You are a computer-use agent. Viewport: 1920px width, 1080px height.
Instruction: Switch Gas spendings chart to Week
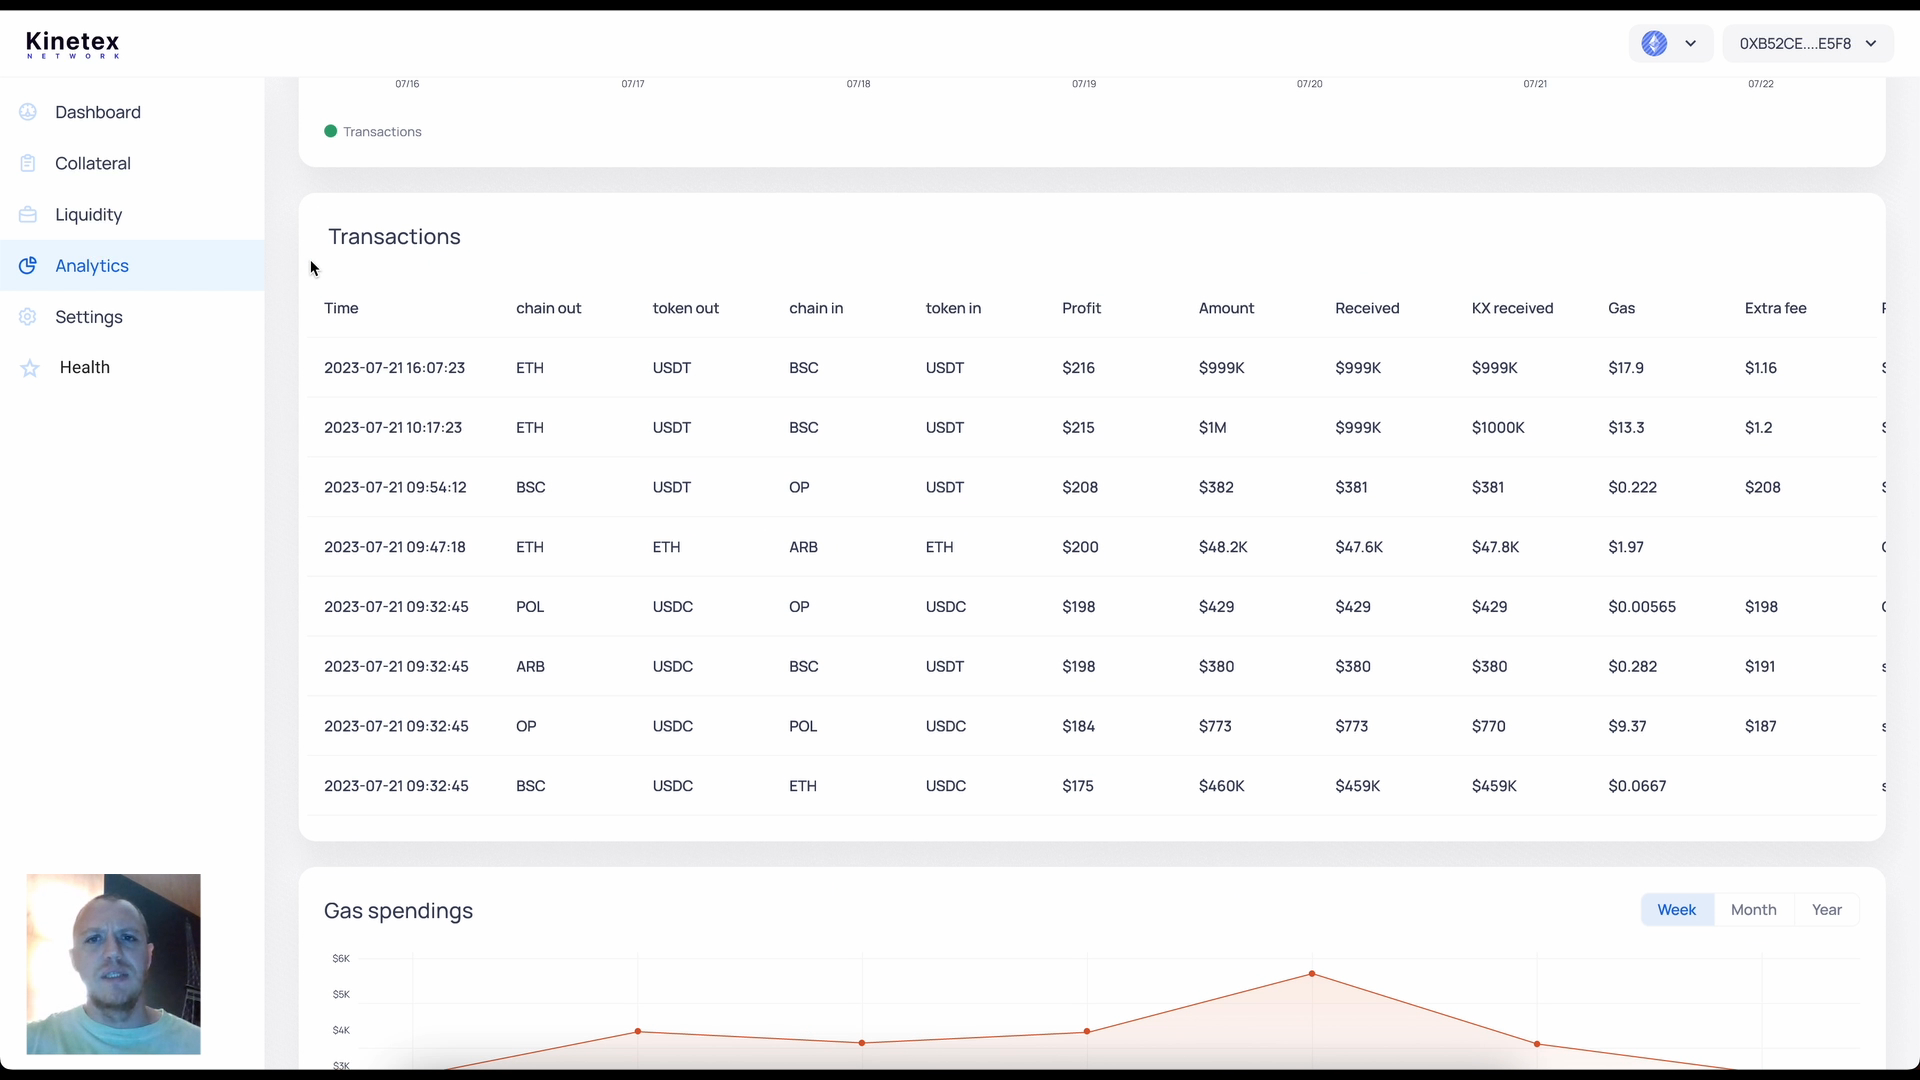click(1677, 910)
